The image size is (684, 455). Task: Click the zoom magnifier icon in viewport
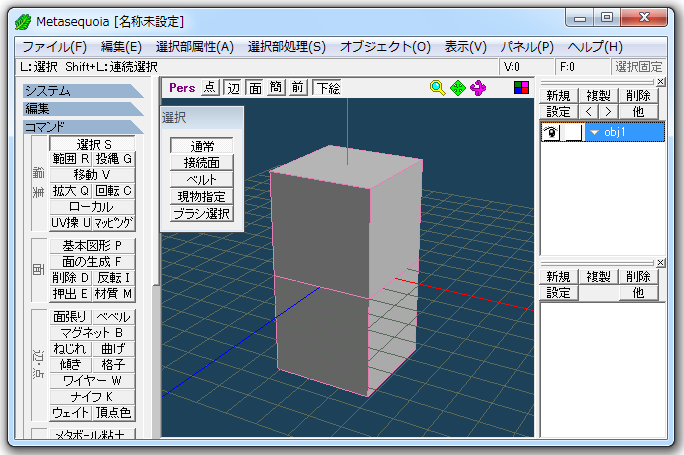437,88
